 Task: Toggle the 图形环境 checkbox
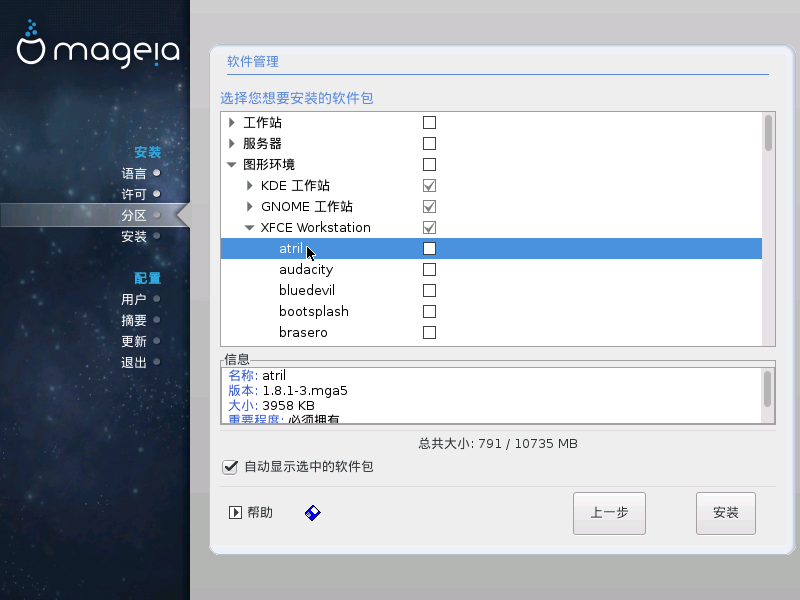pos(430,164)
